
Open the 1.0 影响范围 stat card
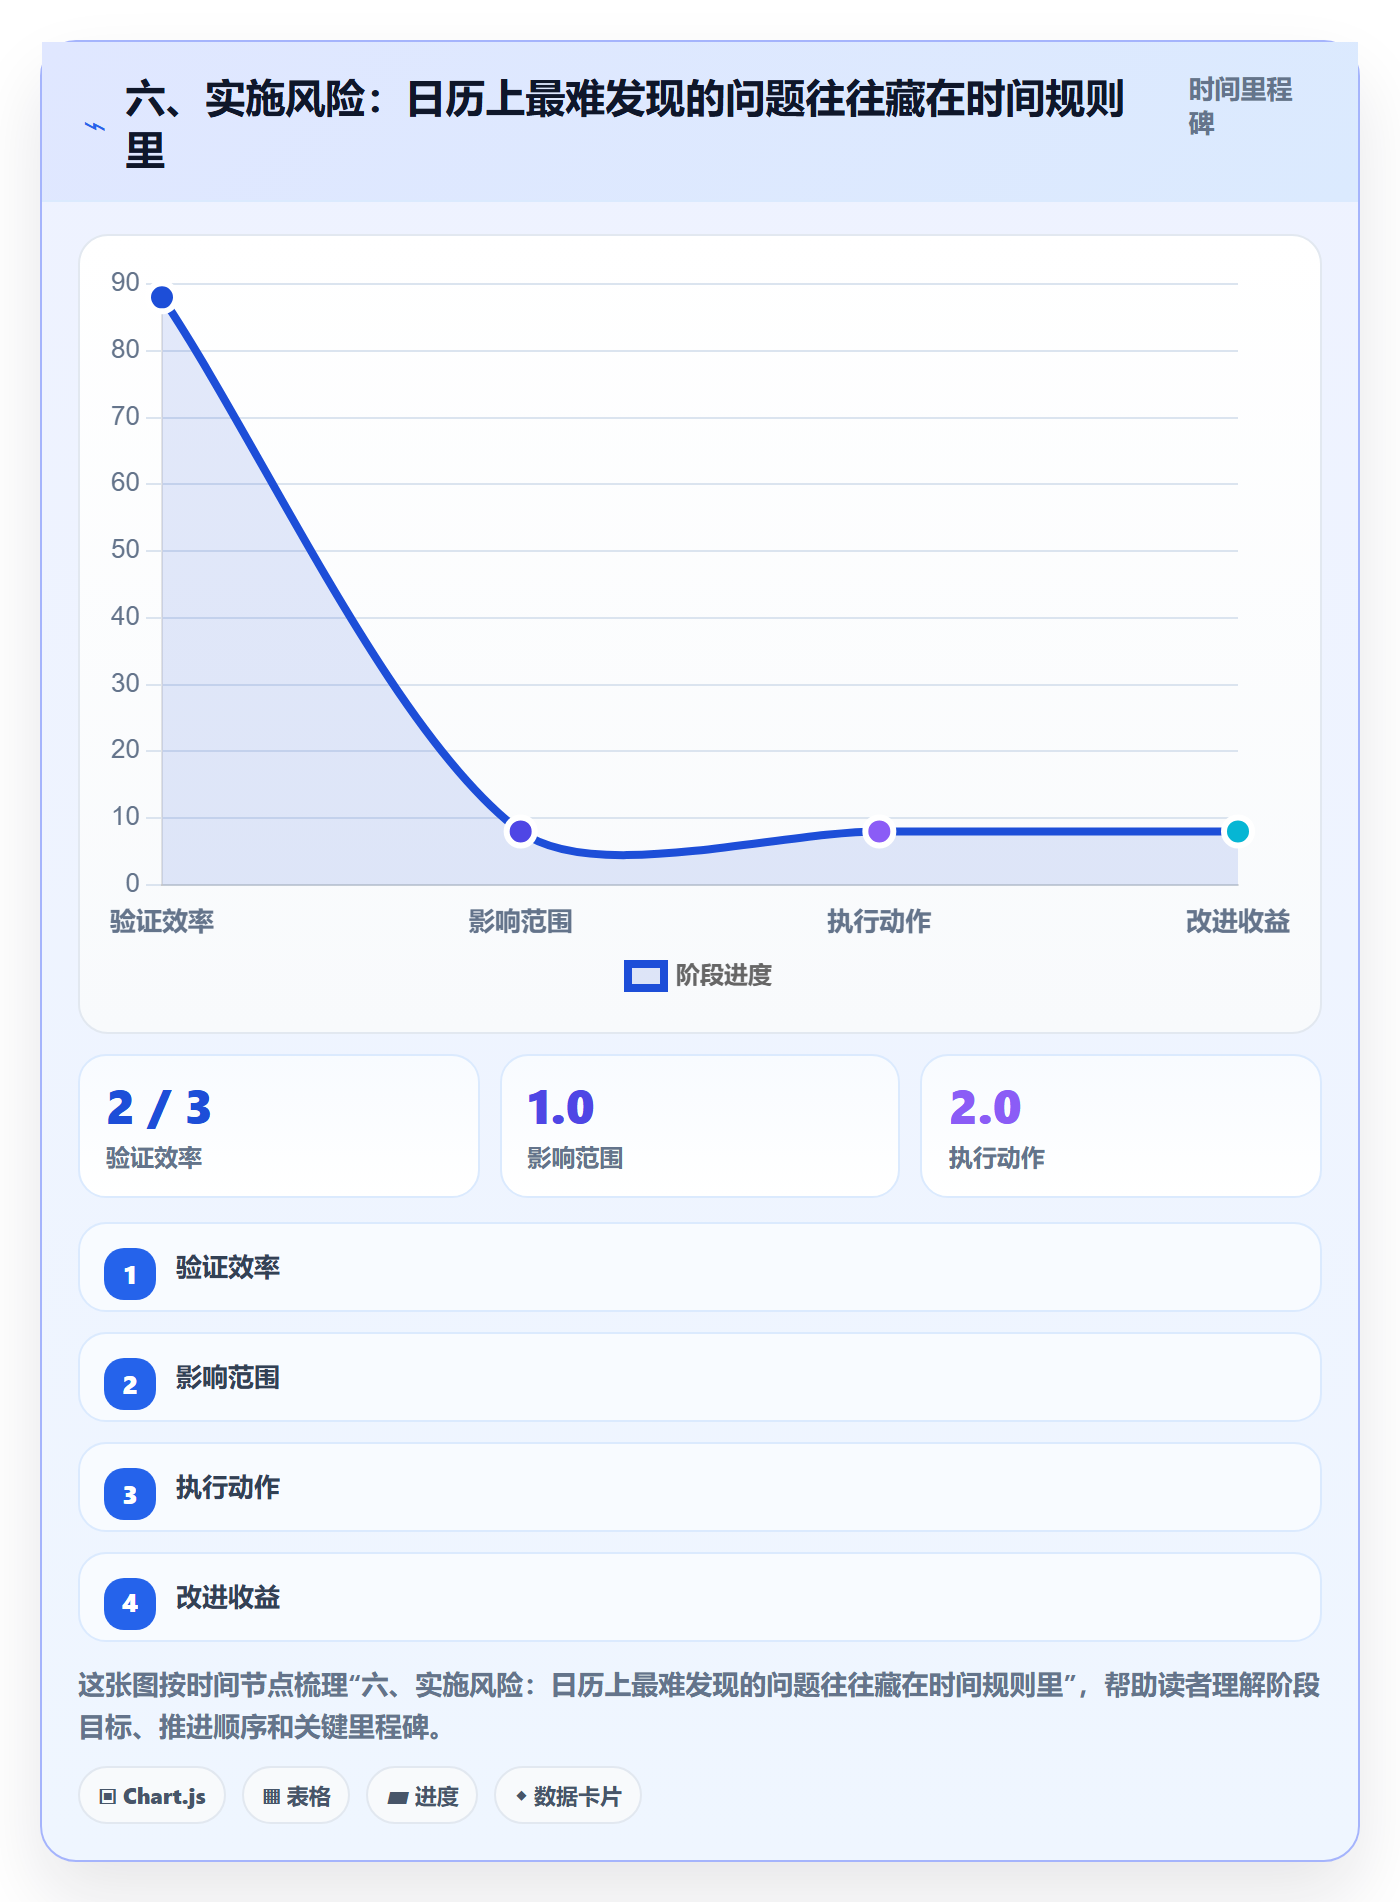pos(700,1126)
